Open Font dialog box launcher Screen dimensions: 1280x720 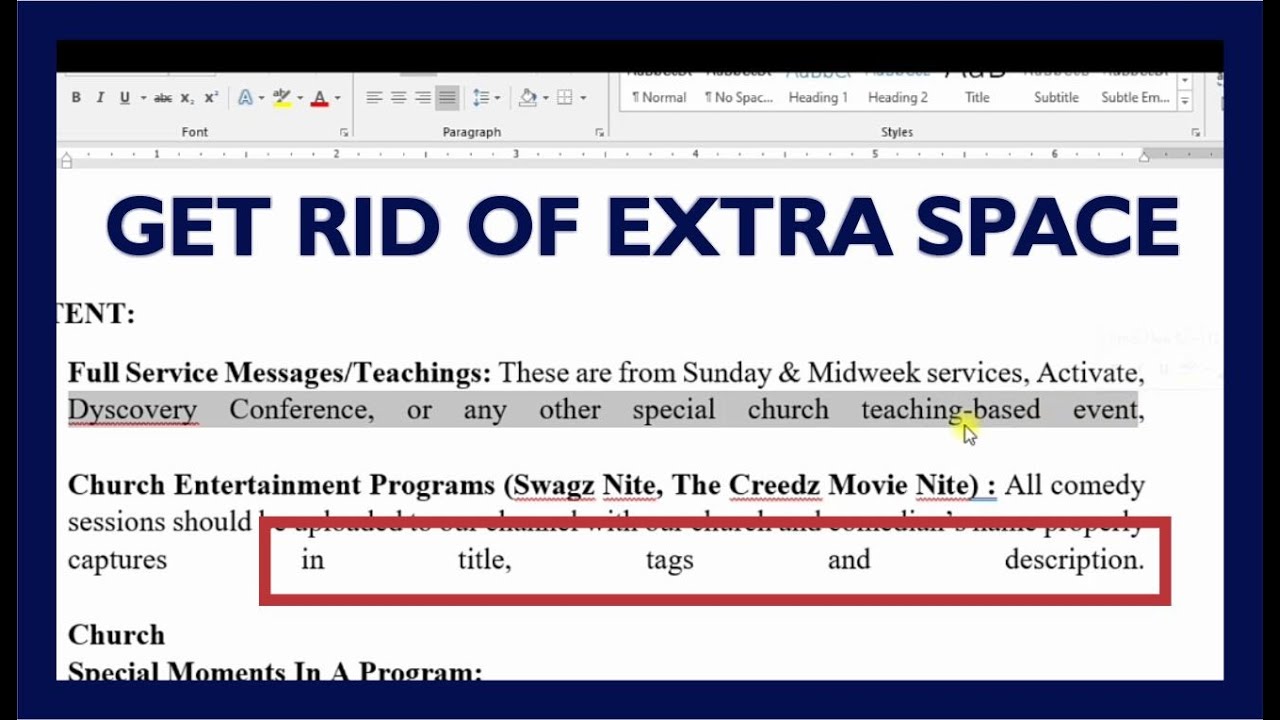(344, 132)
